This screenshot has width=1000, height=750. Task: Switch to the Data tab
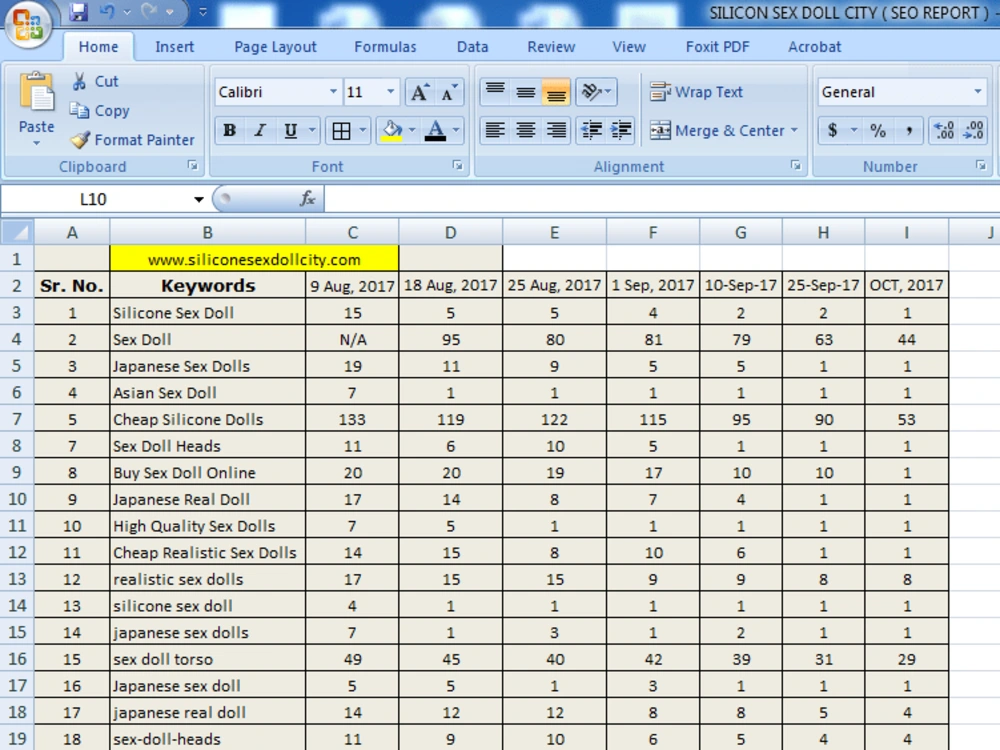[472, 47]
